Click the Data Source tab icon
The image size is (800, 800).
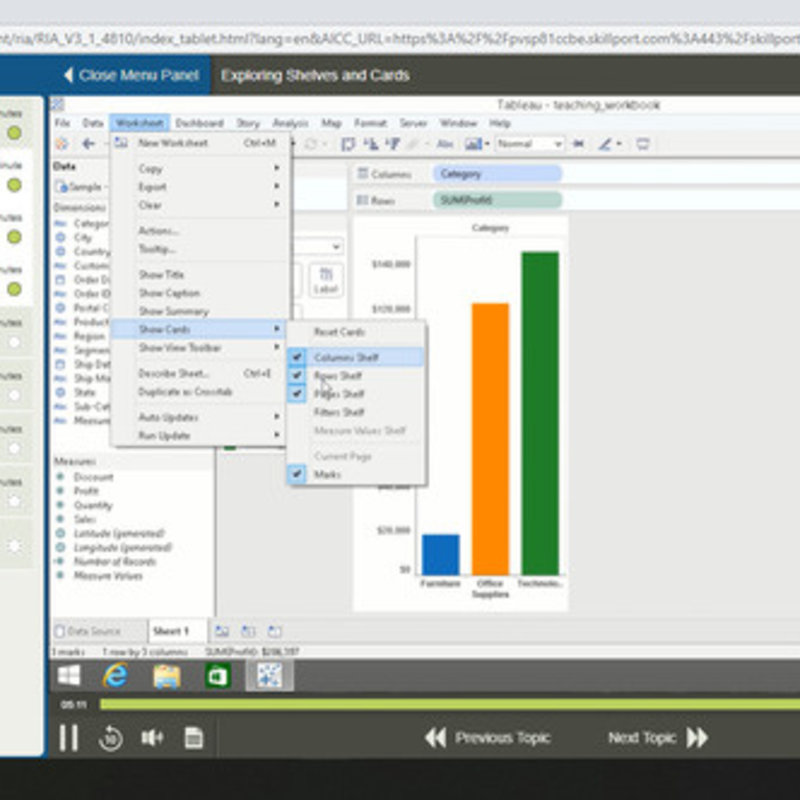coord(60,631)
